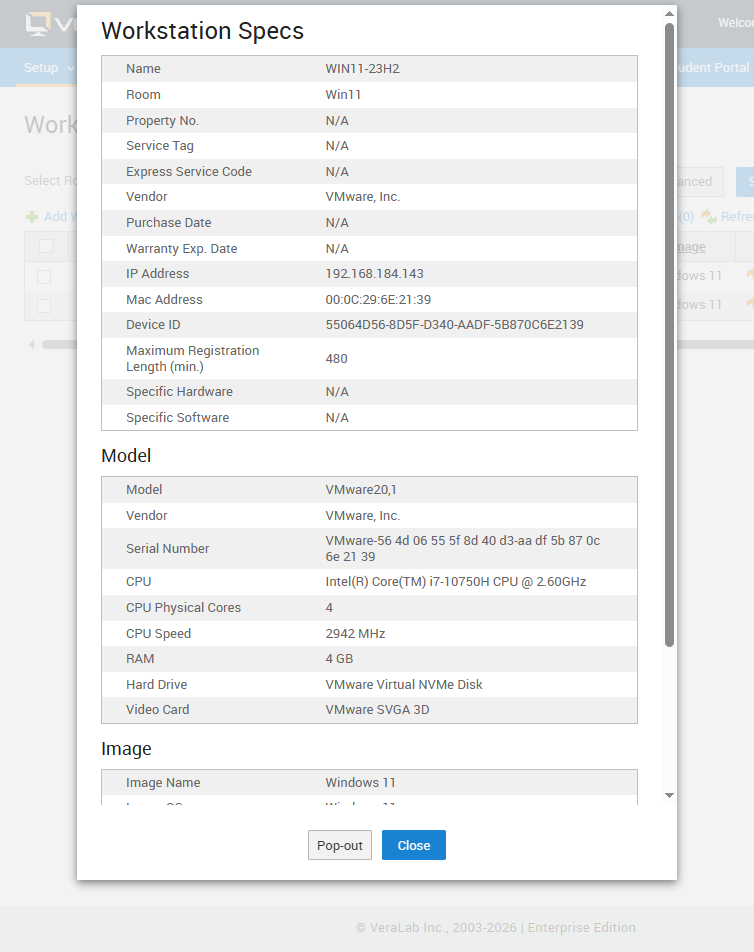Sort by the Image column header
The image size is (754, 952).
[x=691, y=246]
